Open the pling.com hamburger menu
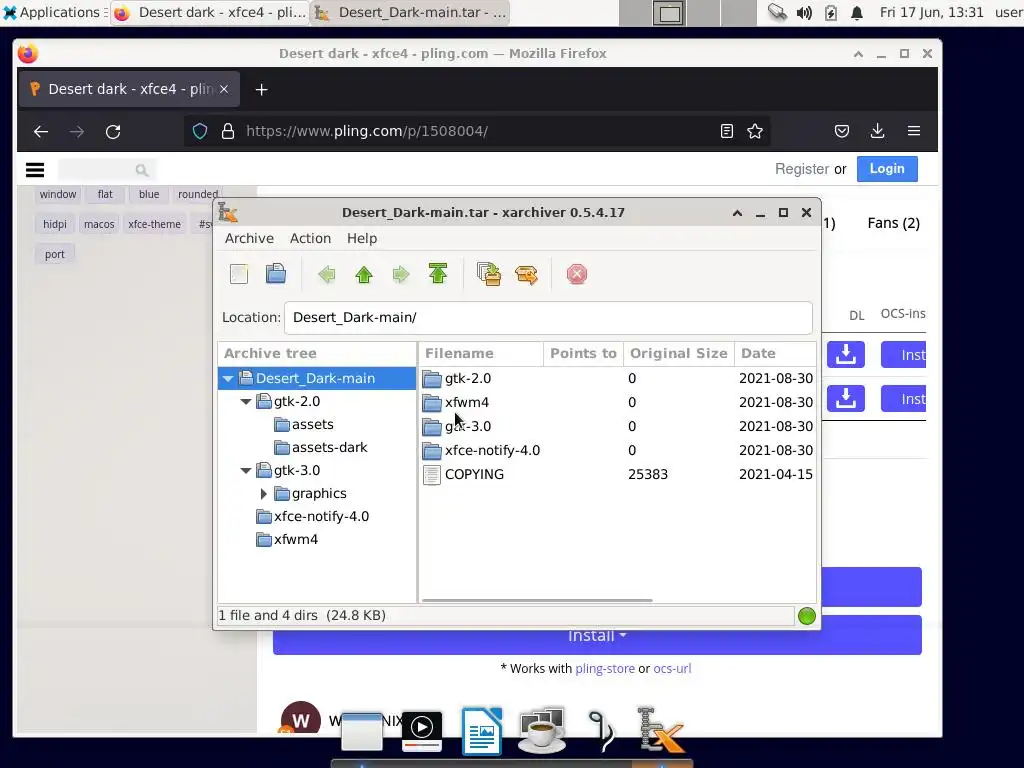The height and width of the screenshot is (768, 1024). [x=35, y=170]
